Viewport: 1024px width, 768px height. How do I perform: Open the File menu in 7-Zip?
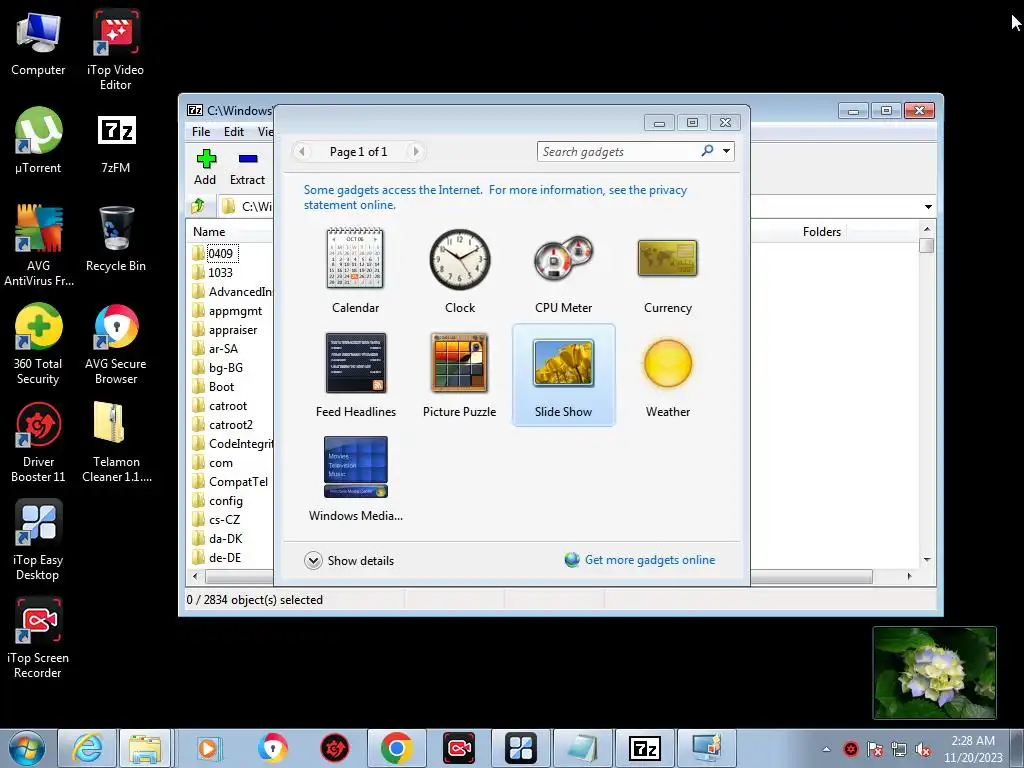[201, 131]
